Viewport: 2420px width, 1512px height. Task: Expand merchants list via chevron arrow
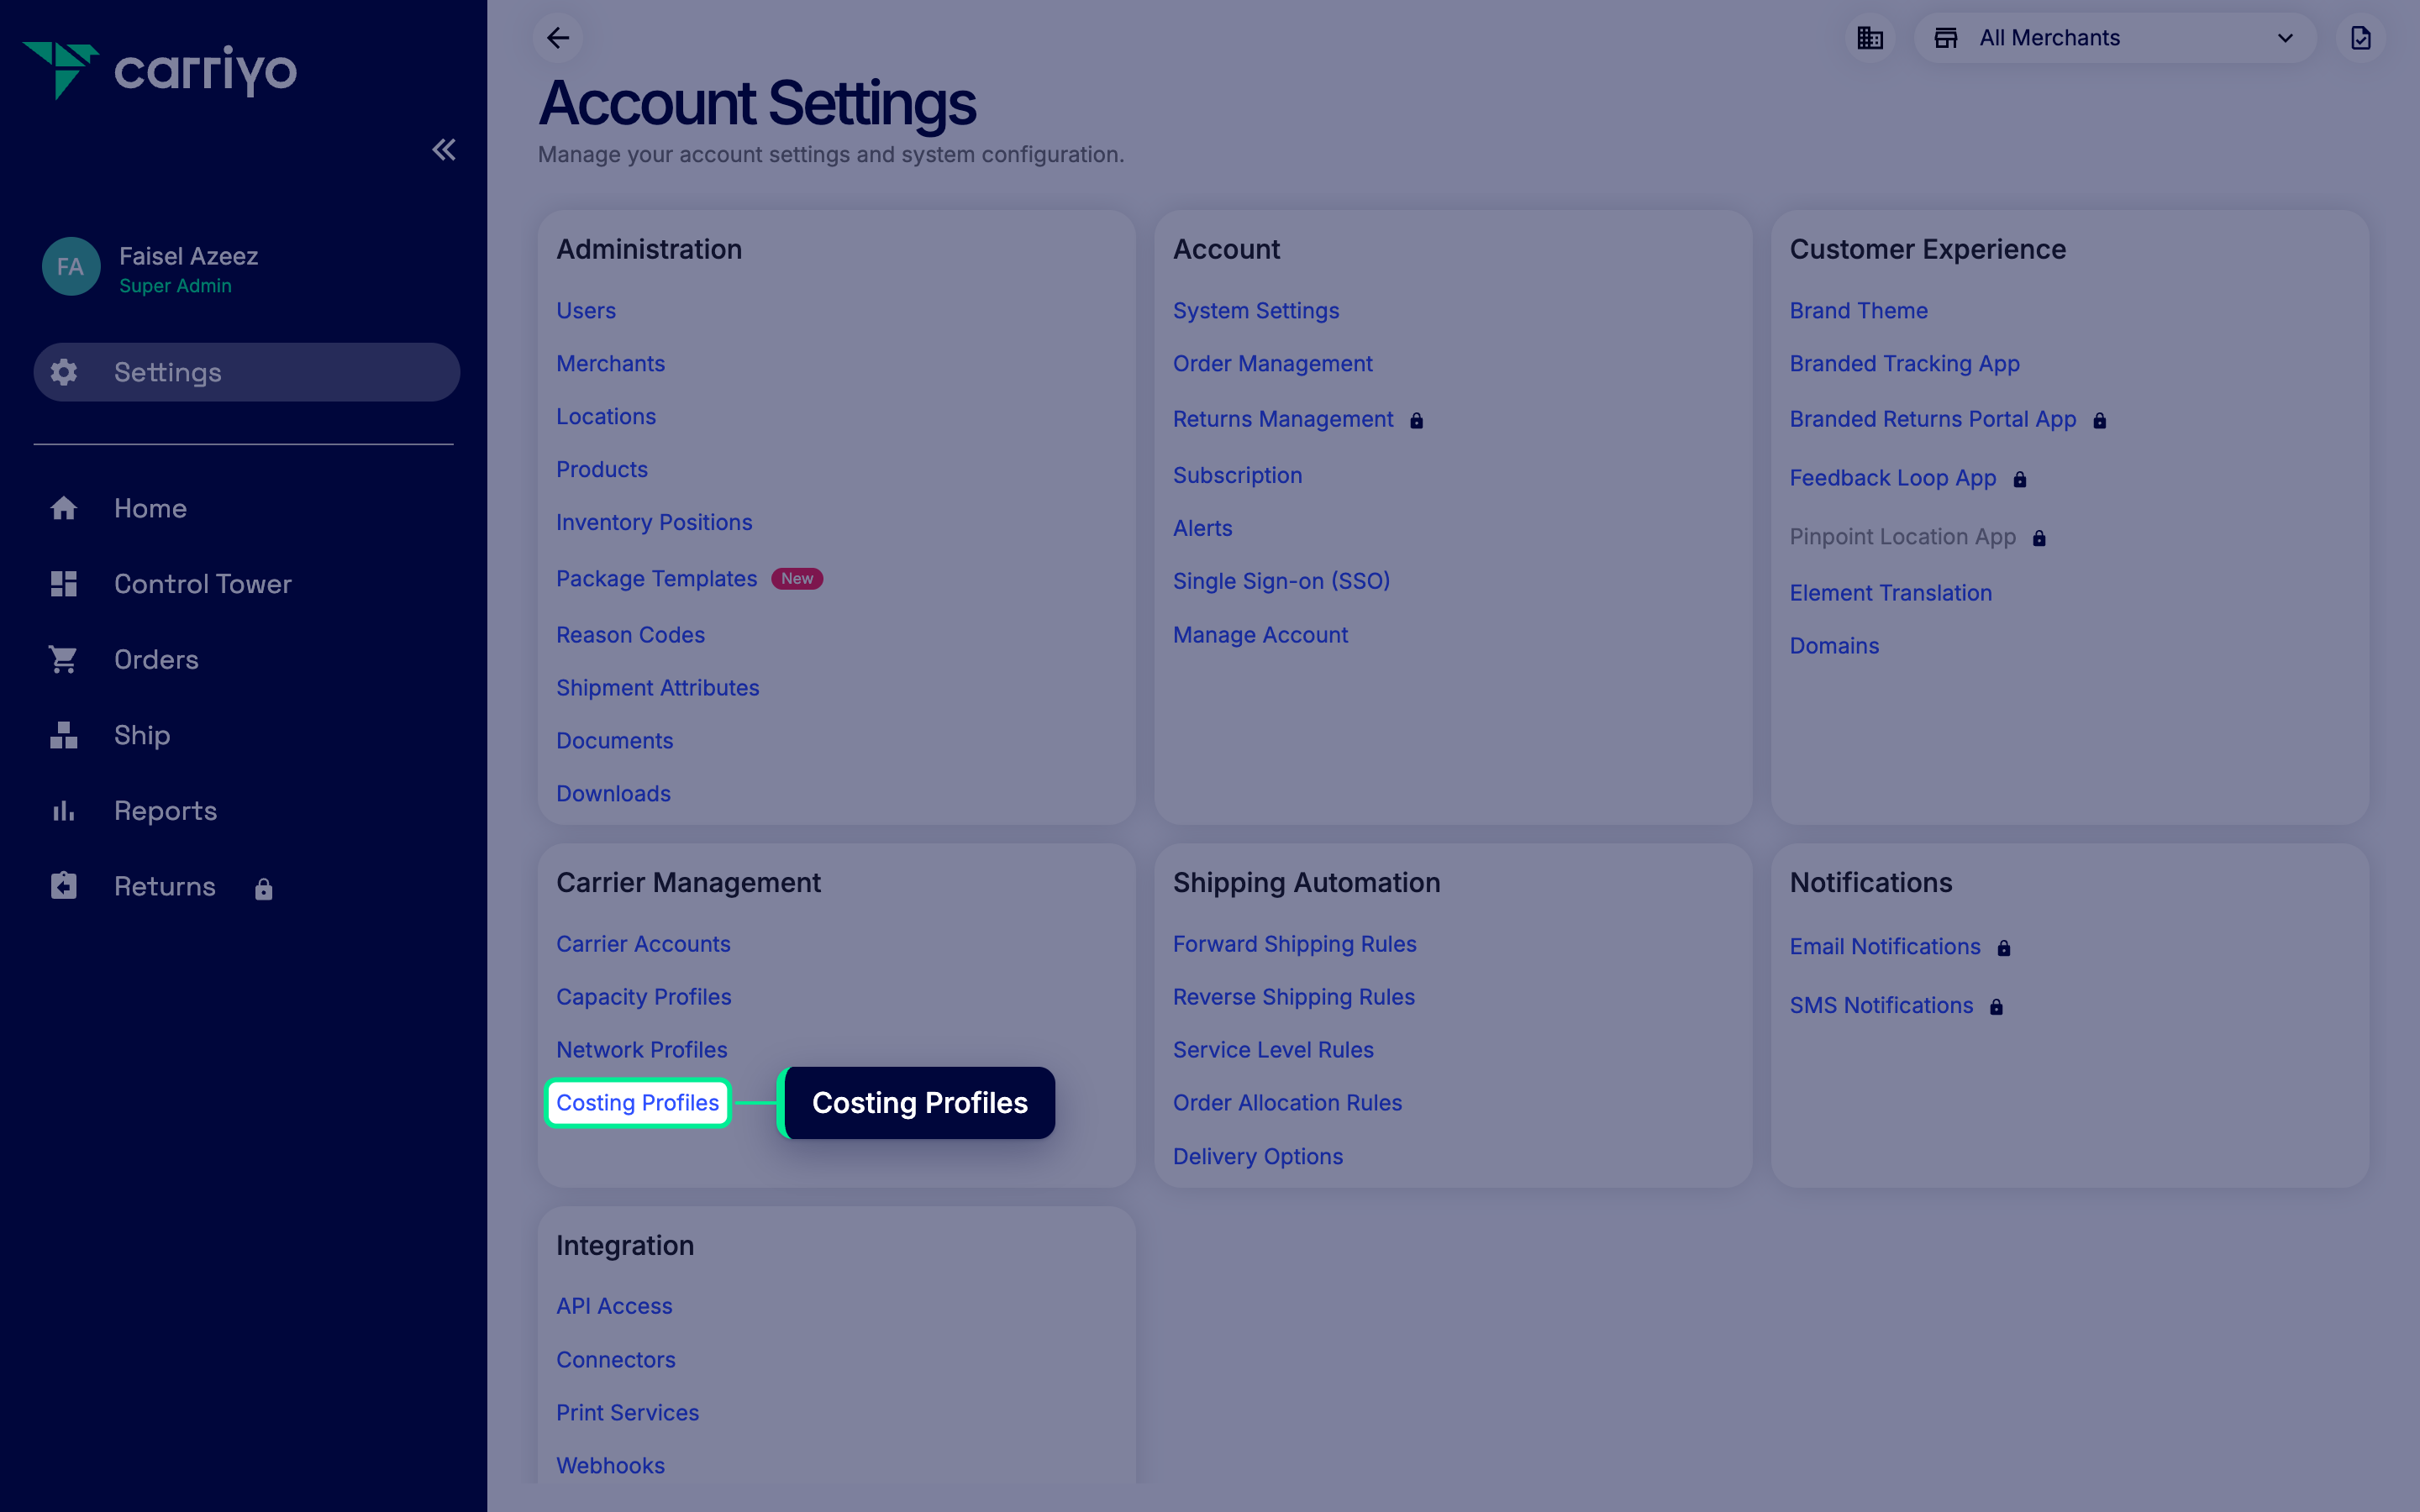2285,38
